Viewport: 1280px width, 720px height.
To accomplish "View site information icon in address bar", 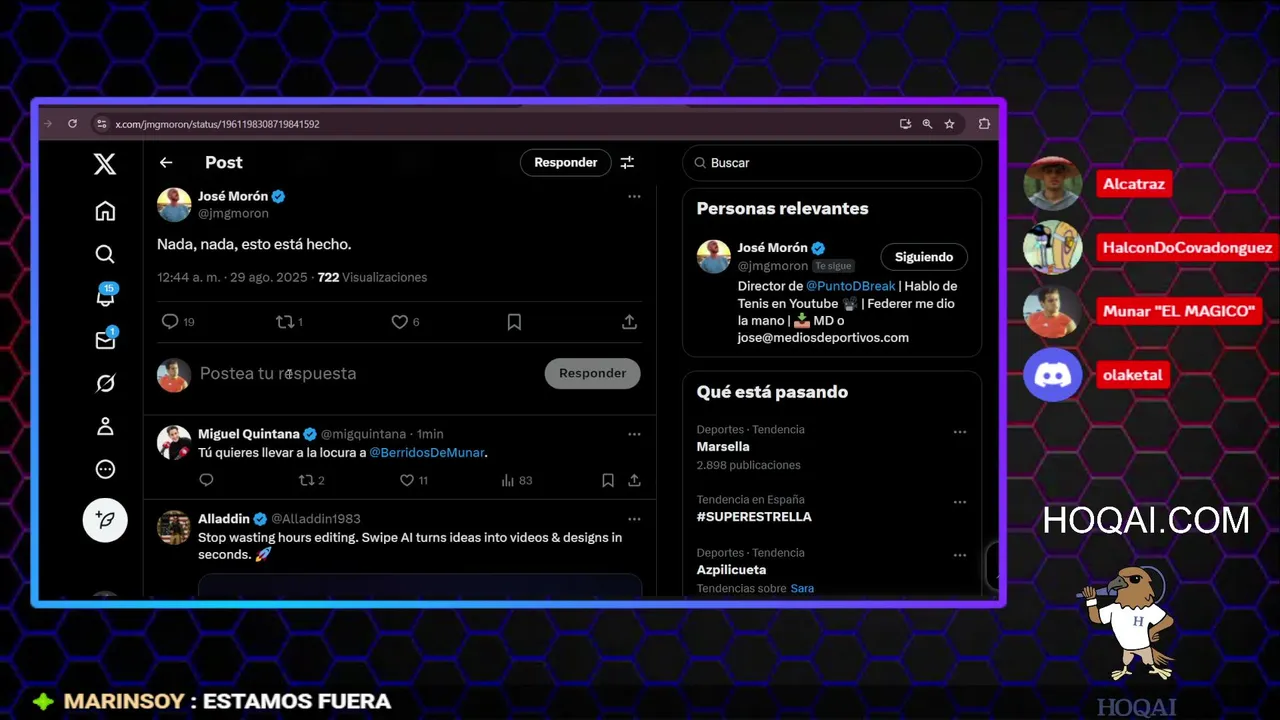I will click(x=100, y=124).
